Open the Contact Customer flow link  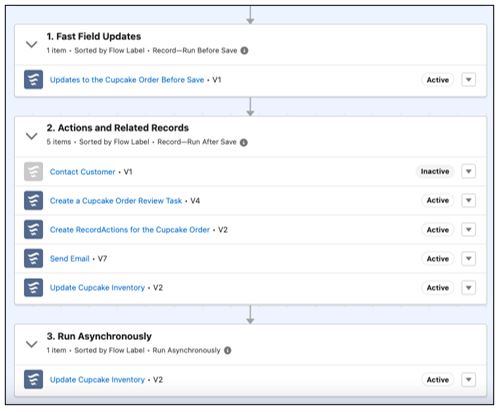(82, 172)
